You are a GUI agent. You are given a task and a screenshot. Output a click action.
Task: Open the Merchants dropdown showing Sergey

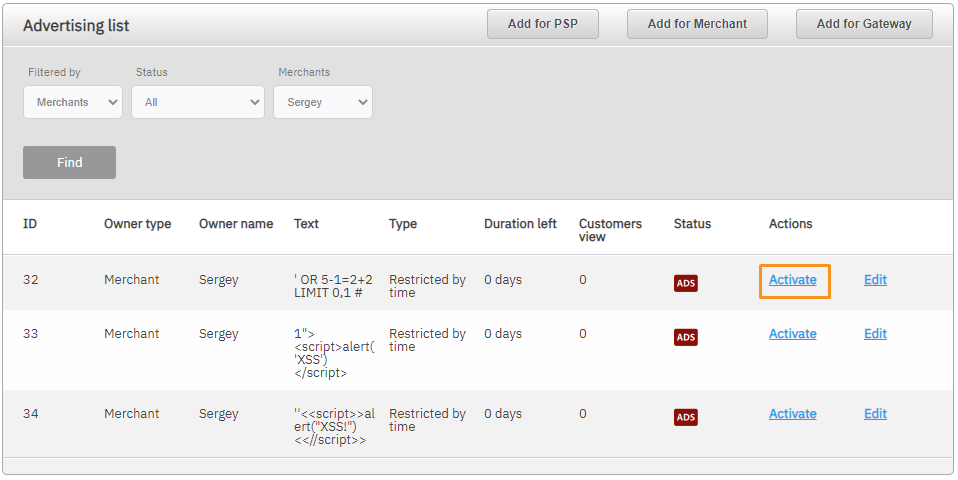point(323,102)
